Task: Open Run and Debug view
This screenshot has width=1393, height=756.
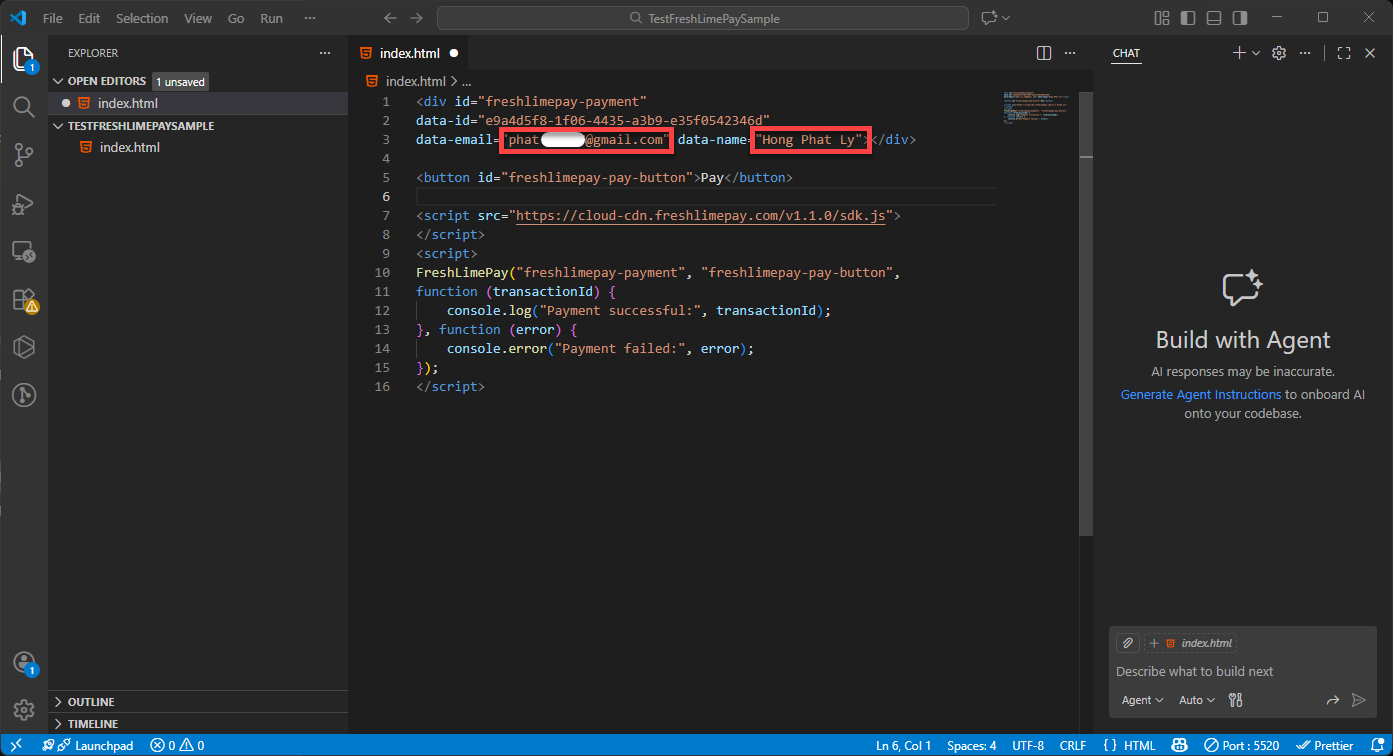Action: tap(24, 203)
